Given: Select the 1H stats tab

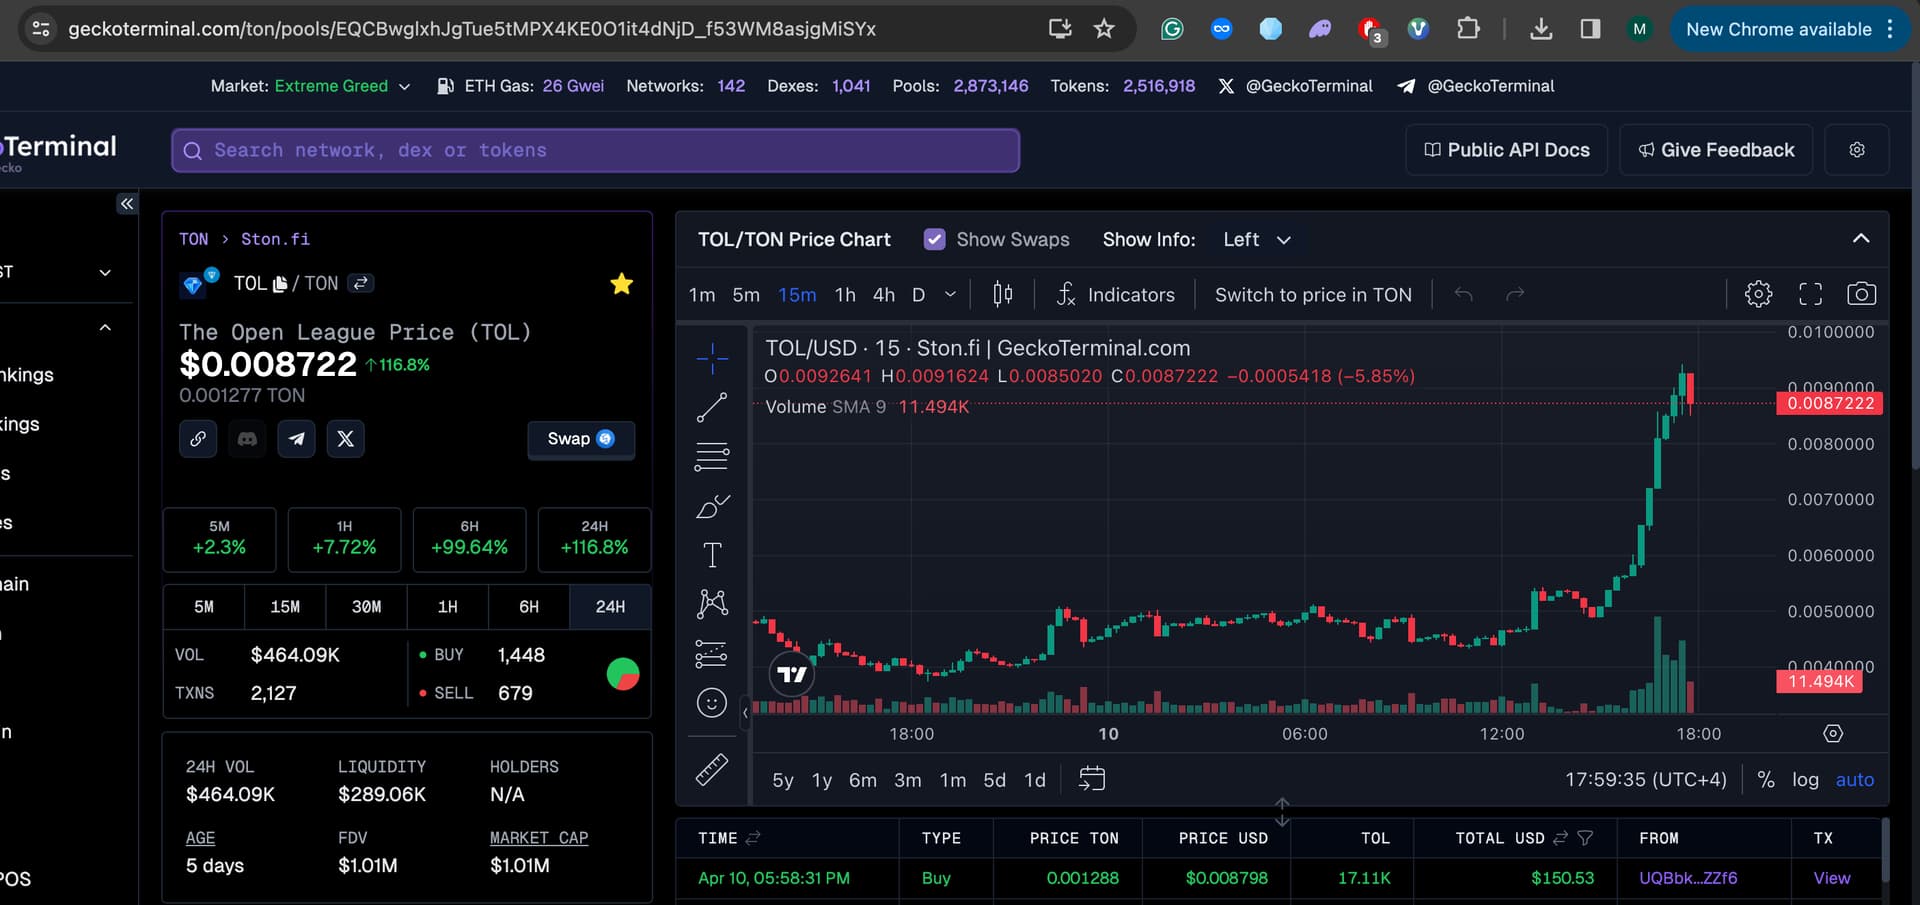Looking at the screenshot, I should click(448, 607).
